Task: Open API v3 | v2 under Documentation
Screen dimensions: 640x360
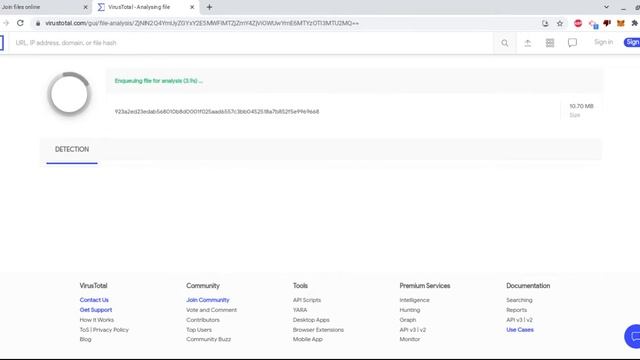Action: tap(519, 320)
